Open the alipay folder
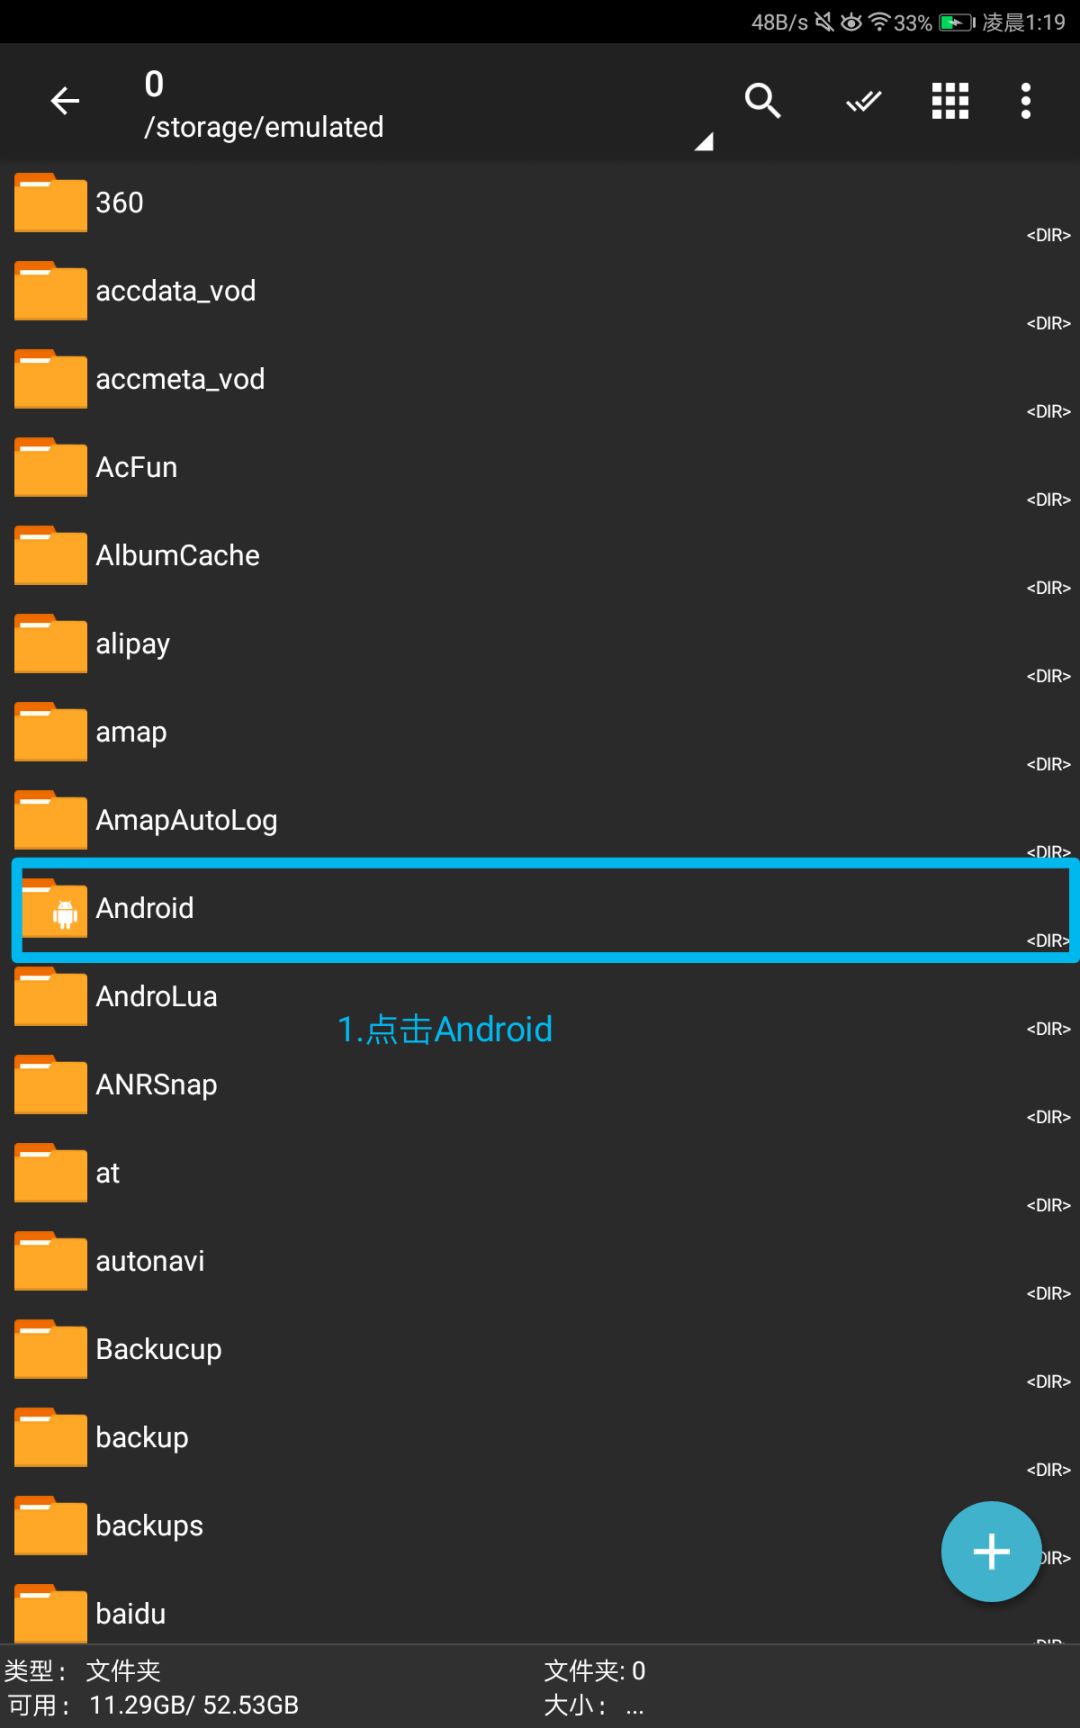Image resolution: width=1080 pixels, height=1728 pixels. (133, 644)
